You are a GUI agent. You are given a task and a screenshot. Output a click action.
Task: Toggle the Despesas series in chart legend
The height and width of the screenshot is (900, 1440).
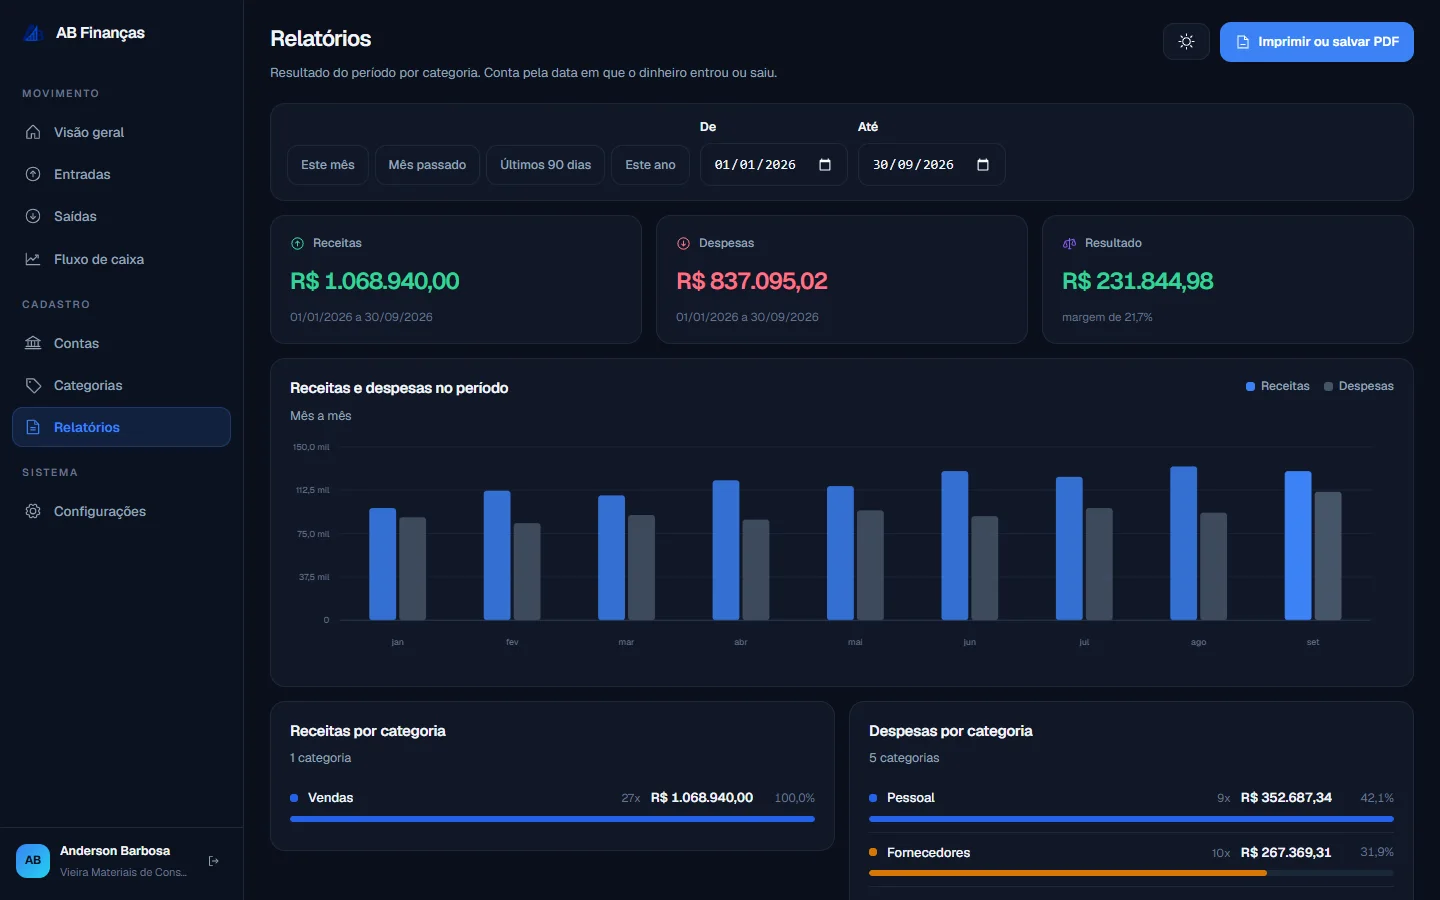coord(1358,386)
